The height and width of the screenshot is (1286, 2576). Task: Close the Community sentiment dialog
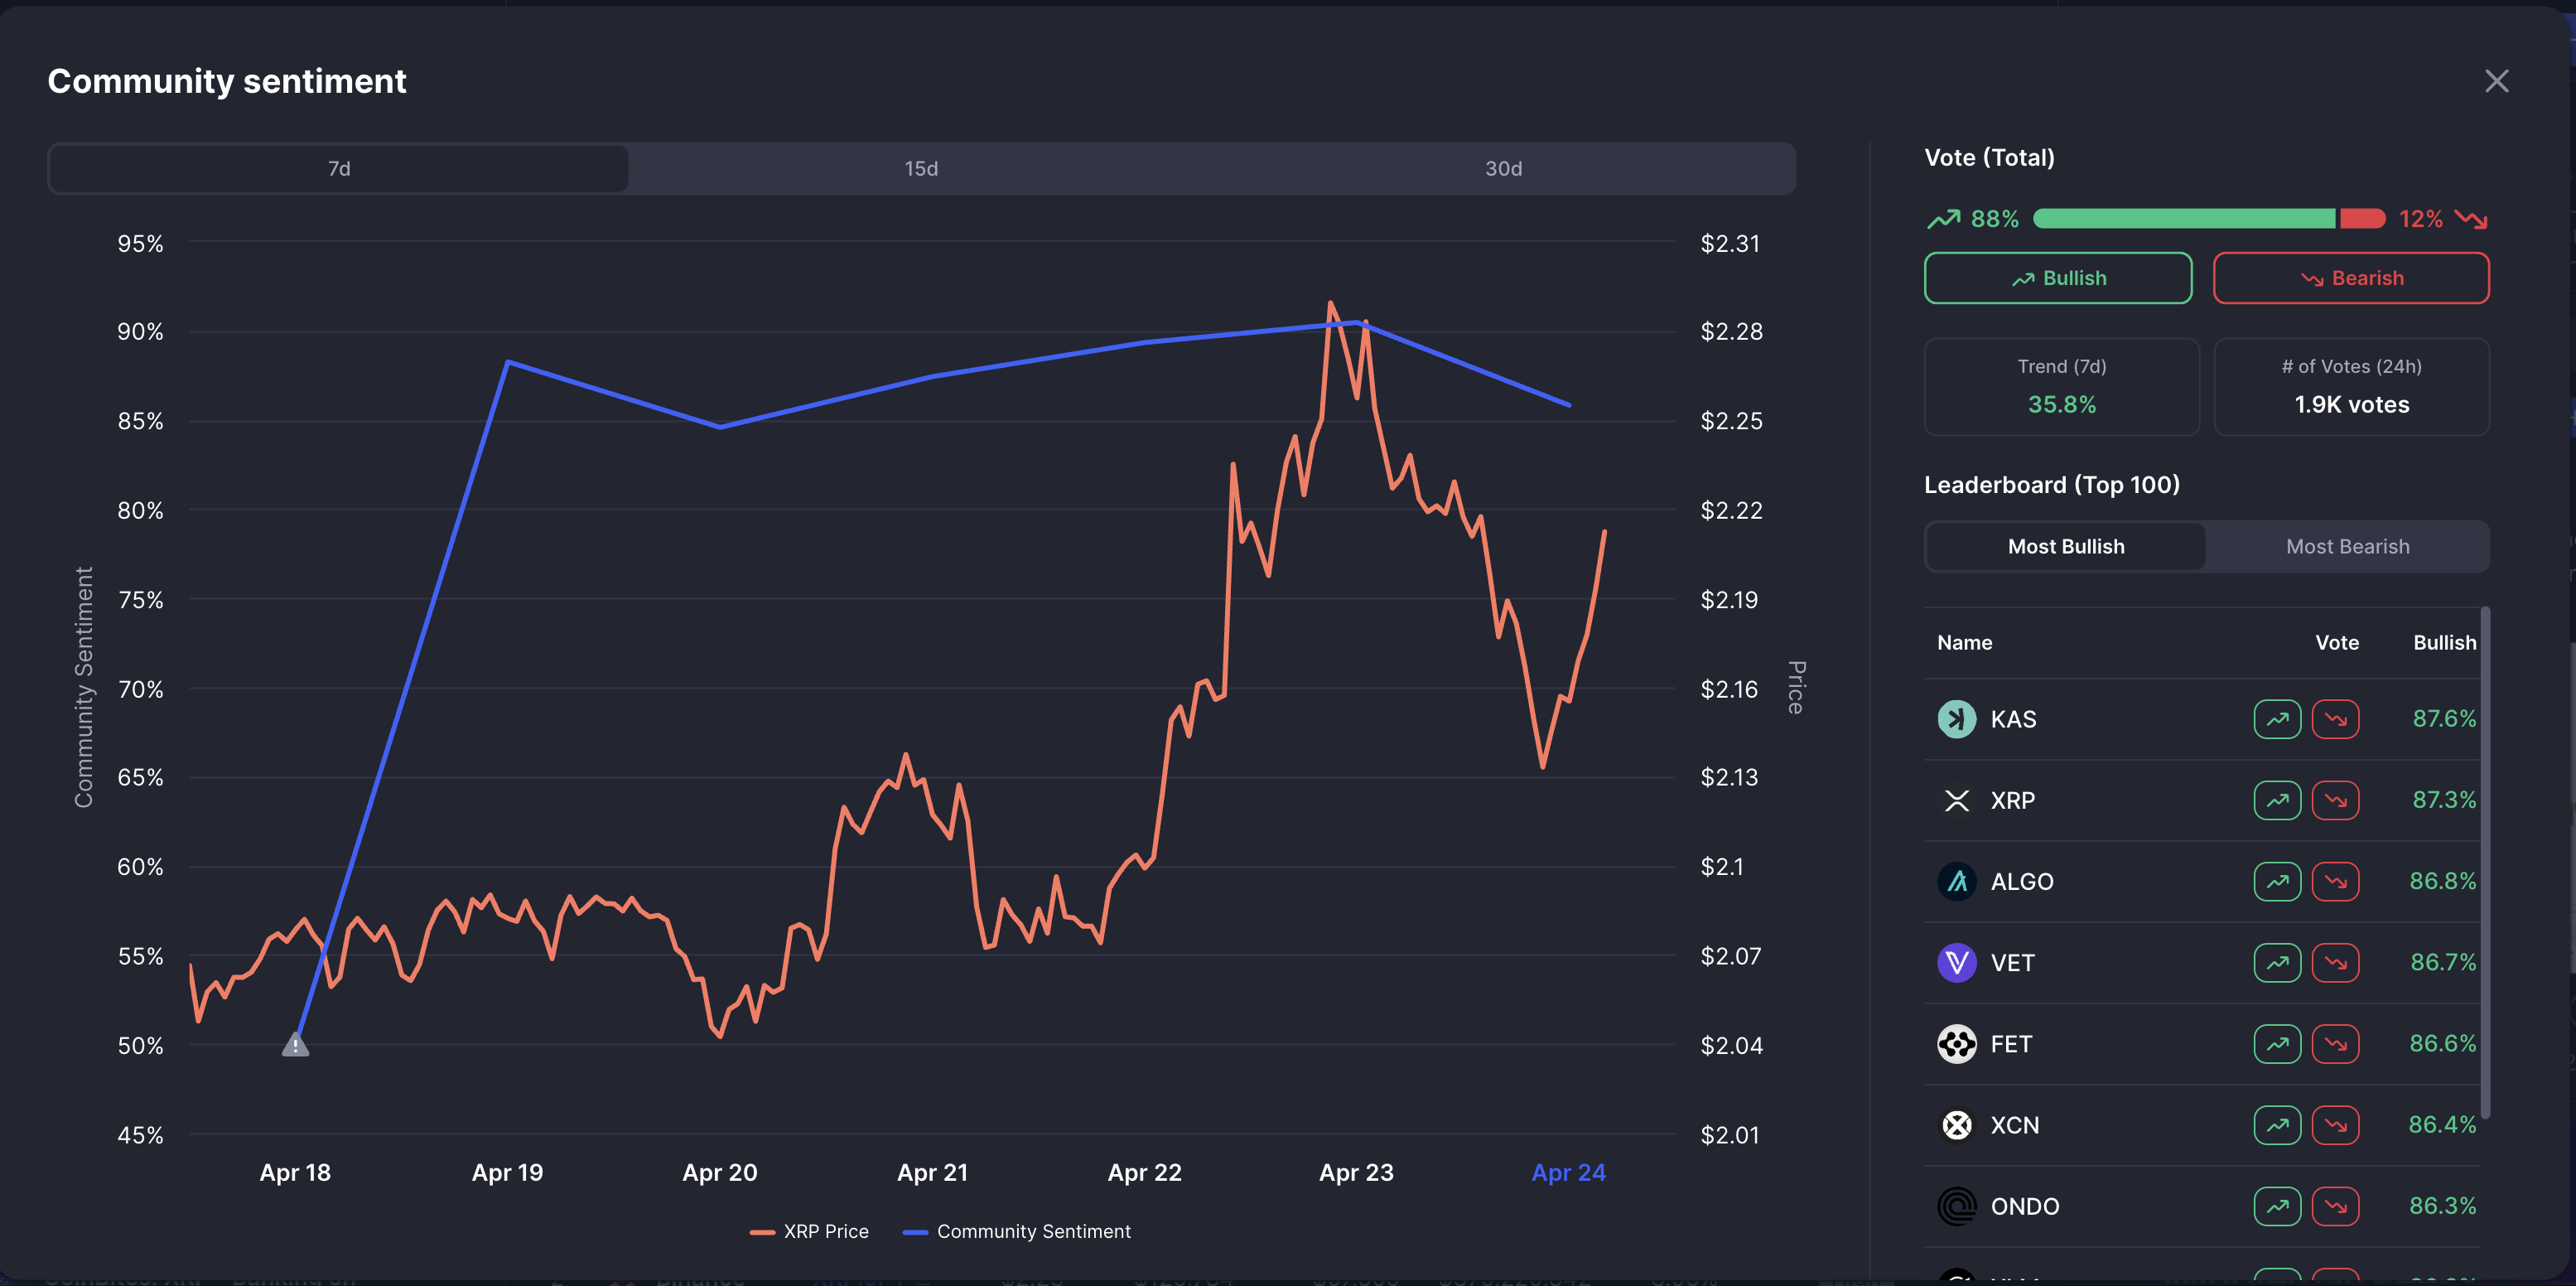point(2496,81)
